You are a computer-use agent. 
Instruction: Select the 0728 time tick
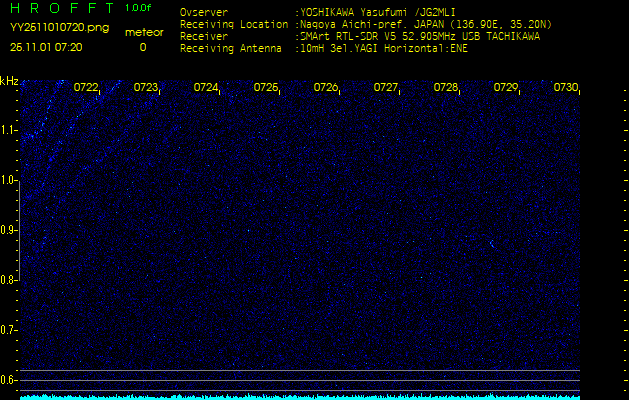point(446,88)
